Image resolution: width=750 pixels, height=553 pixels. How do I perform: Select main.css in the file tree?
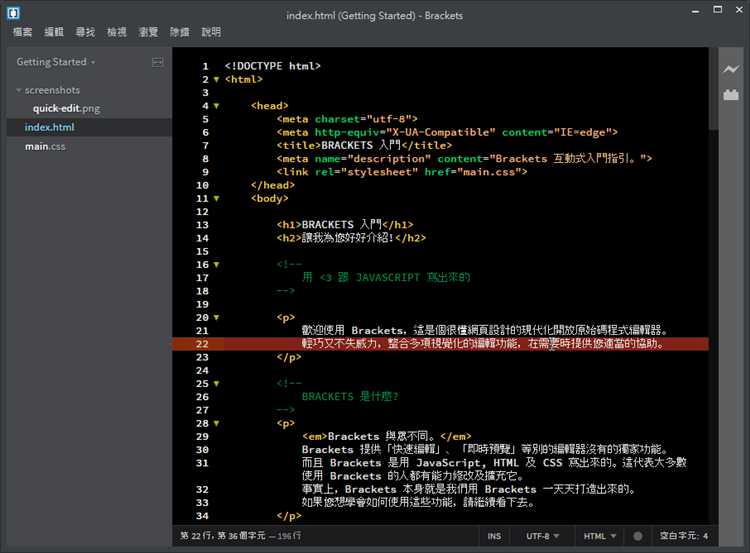45,146
